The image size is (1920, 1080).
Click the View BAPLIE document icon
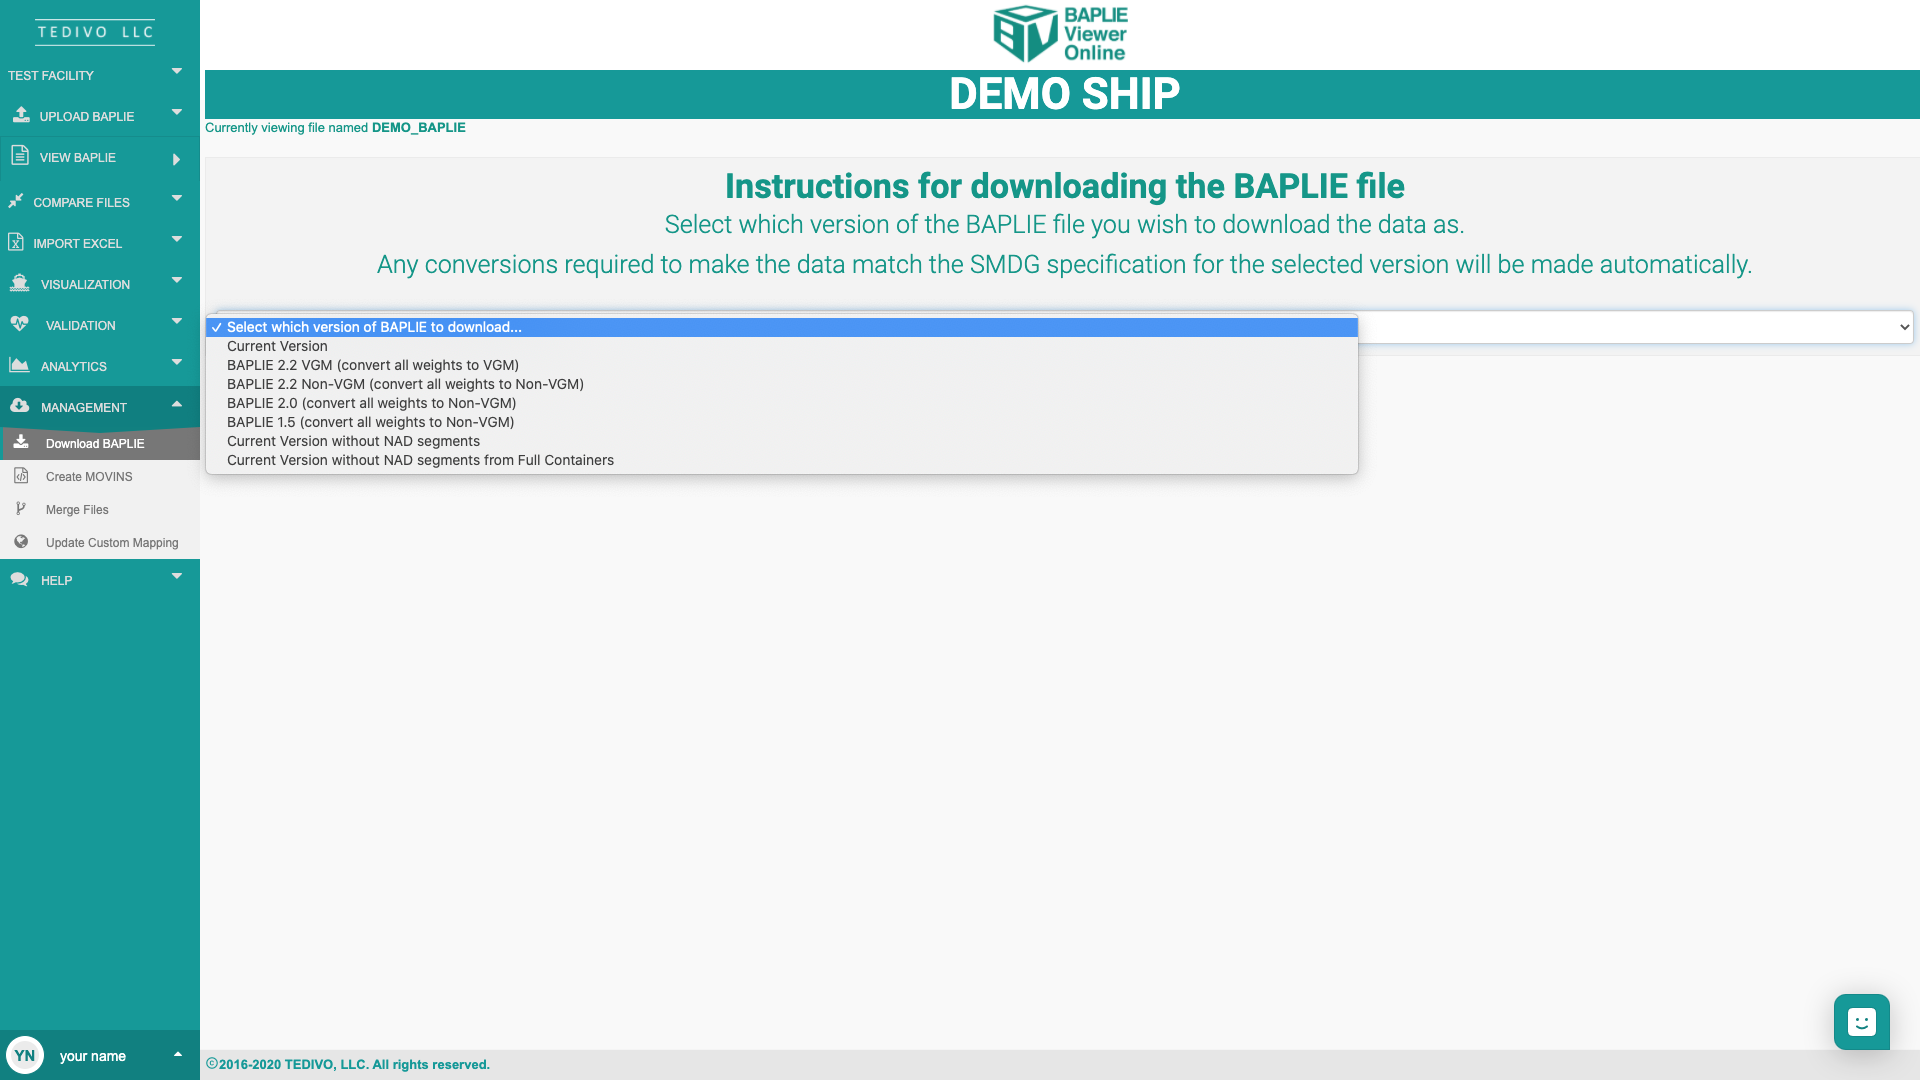pos(20,156)
